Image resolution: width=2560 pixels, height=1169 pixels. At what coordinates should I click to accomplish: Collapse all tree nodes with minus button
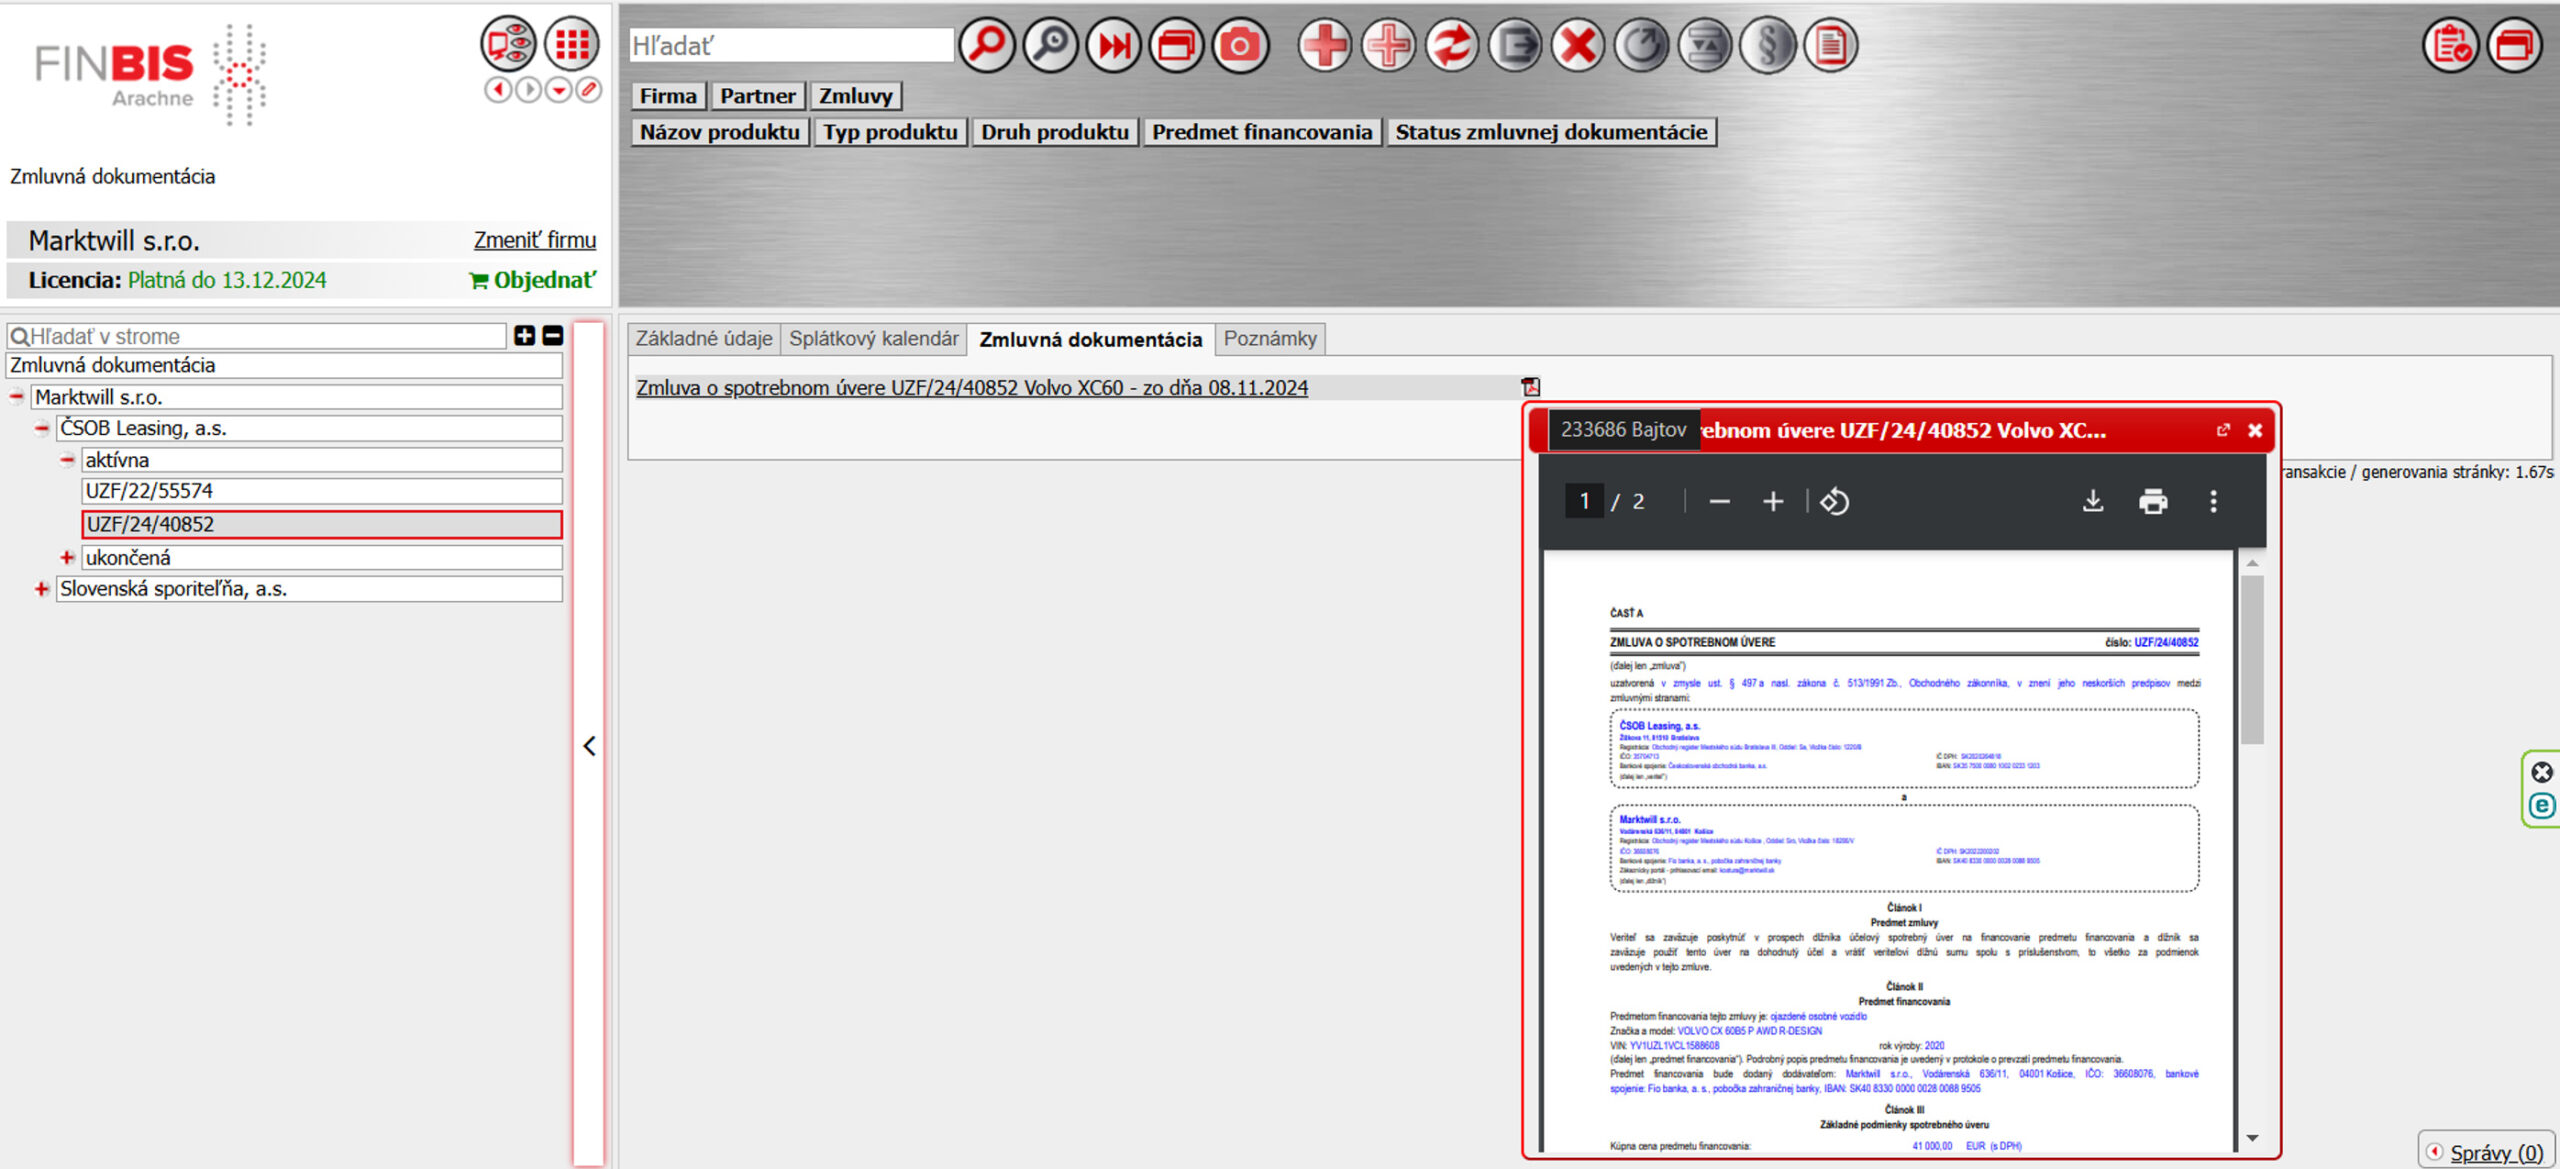coord(552,336)
